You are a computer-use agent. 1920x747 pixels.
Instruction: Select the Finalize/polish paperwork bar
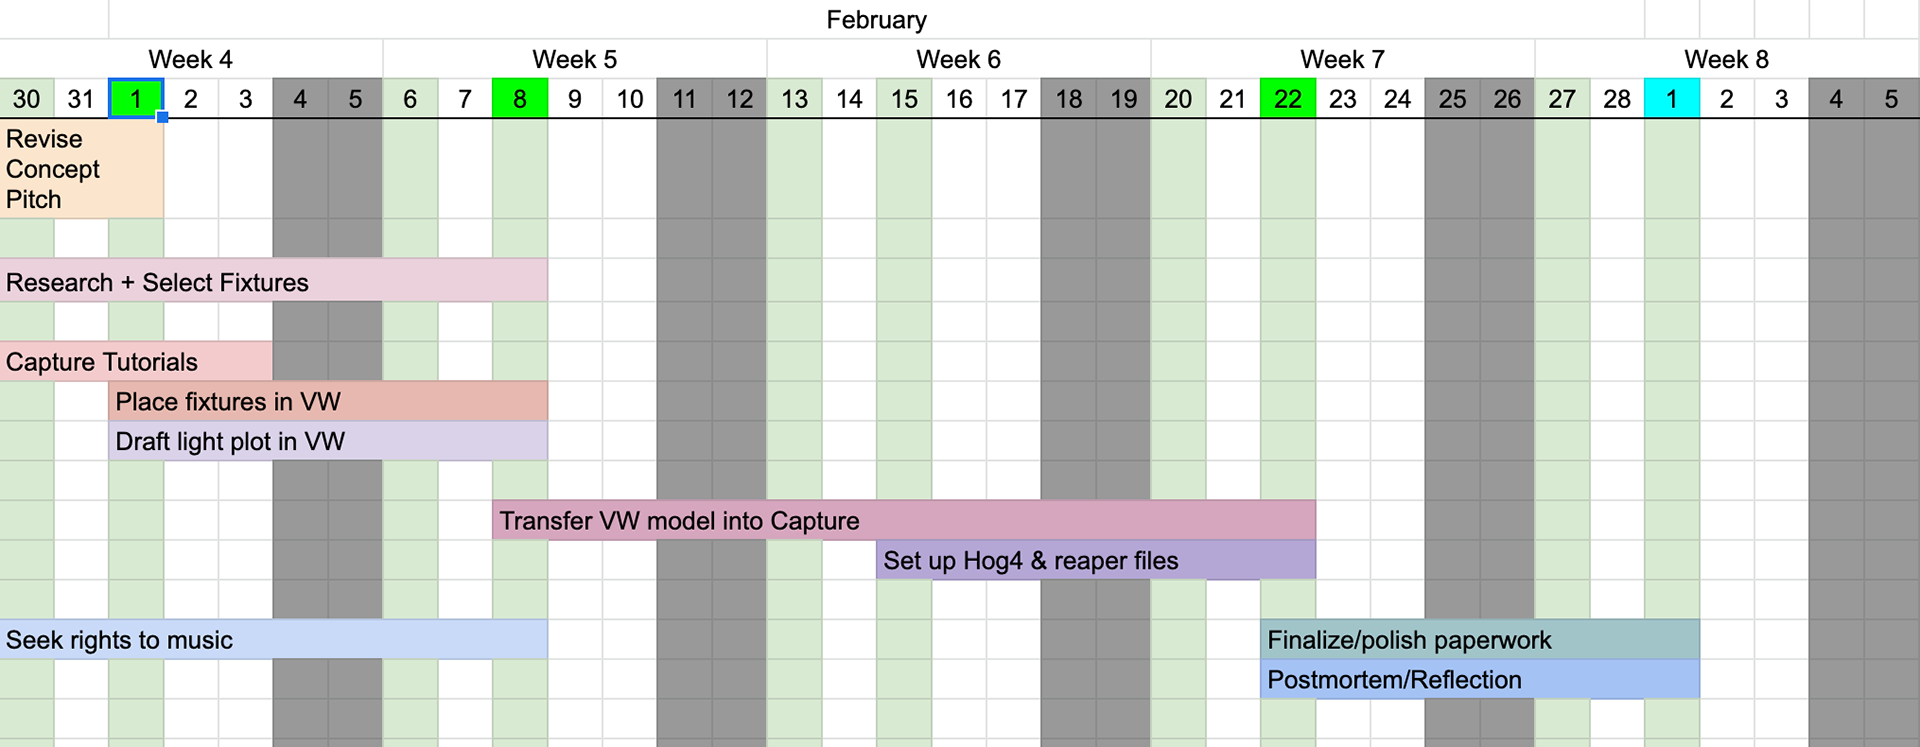(1480, 639)
